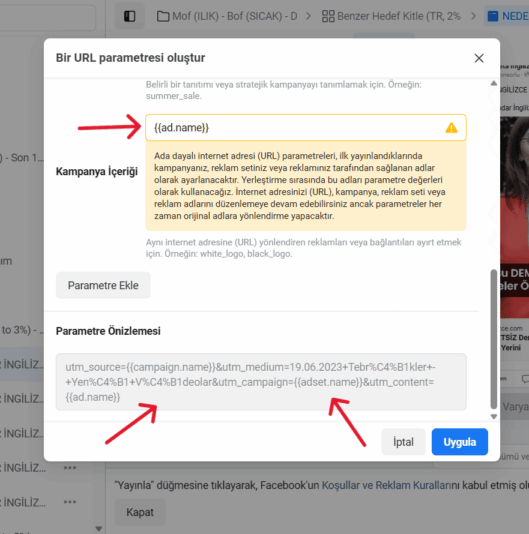The width and height of the screenshot is (529, 534).
Task: Click the {{ad.name}} Kampanya İçeriği field
Action: click(x=306, y=128)
